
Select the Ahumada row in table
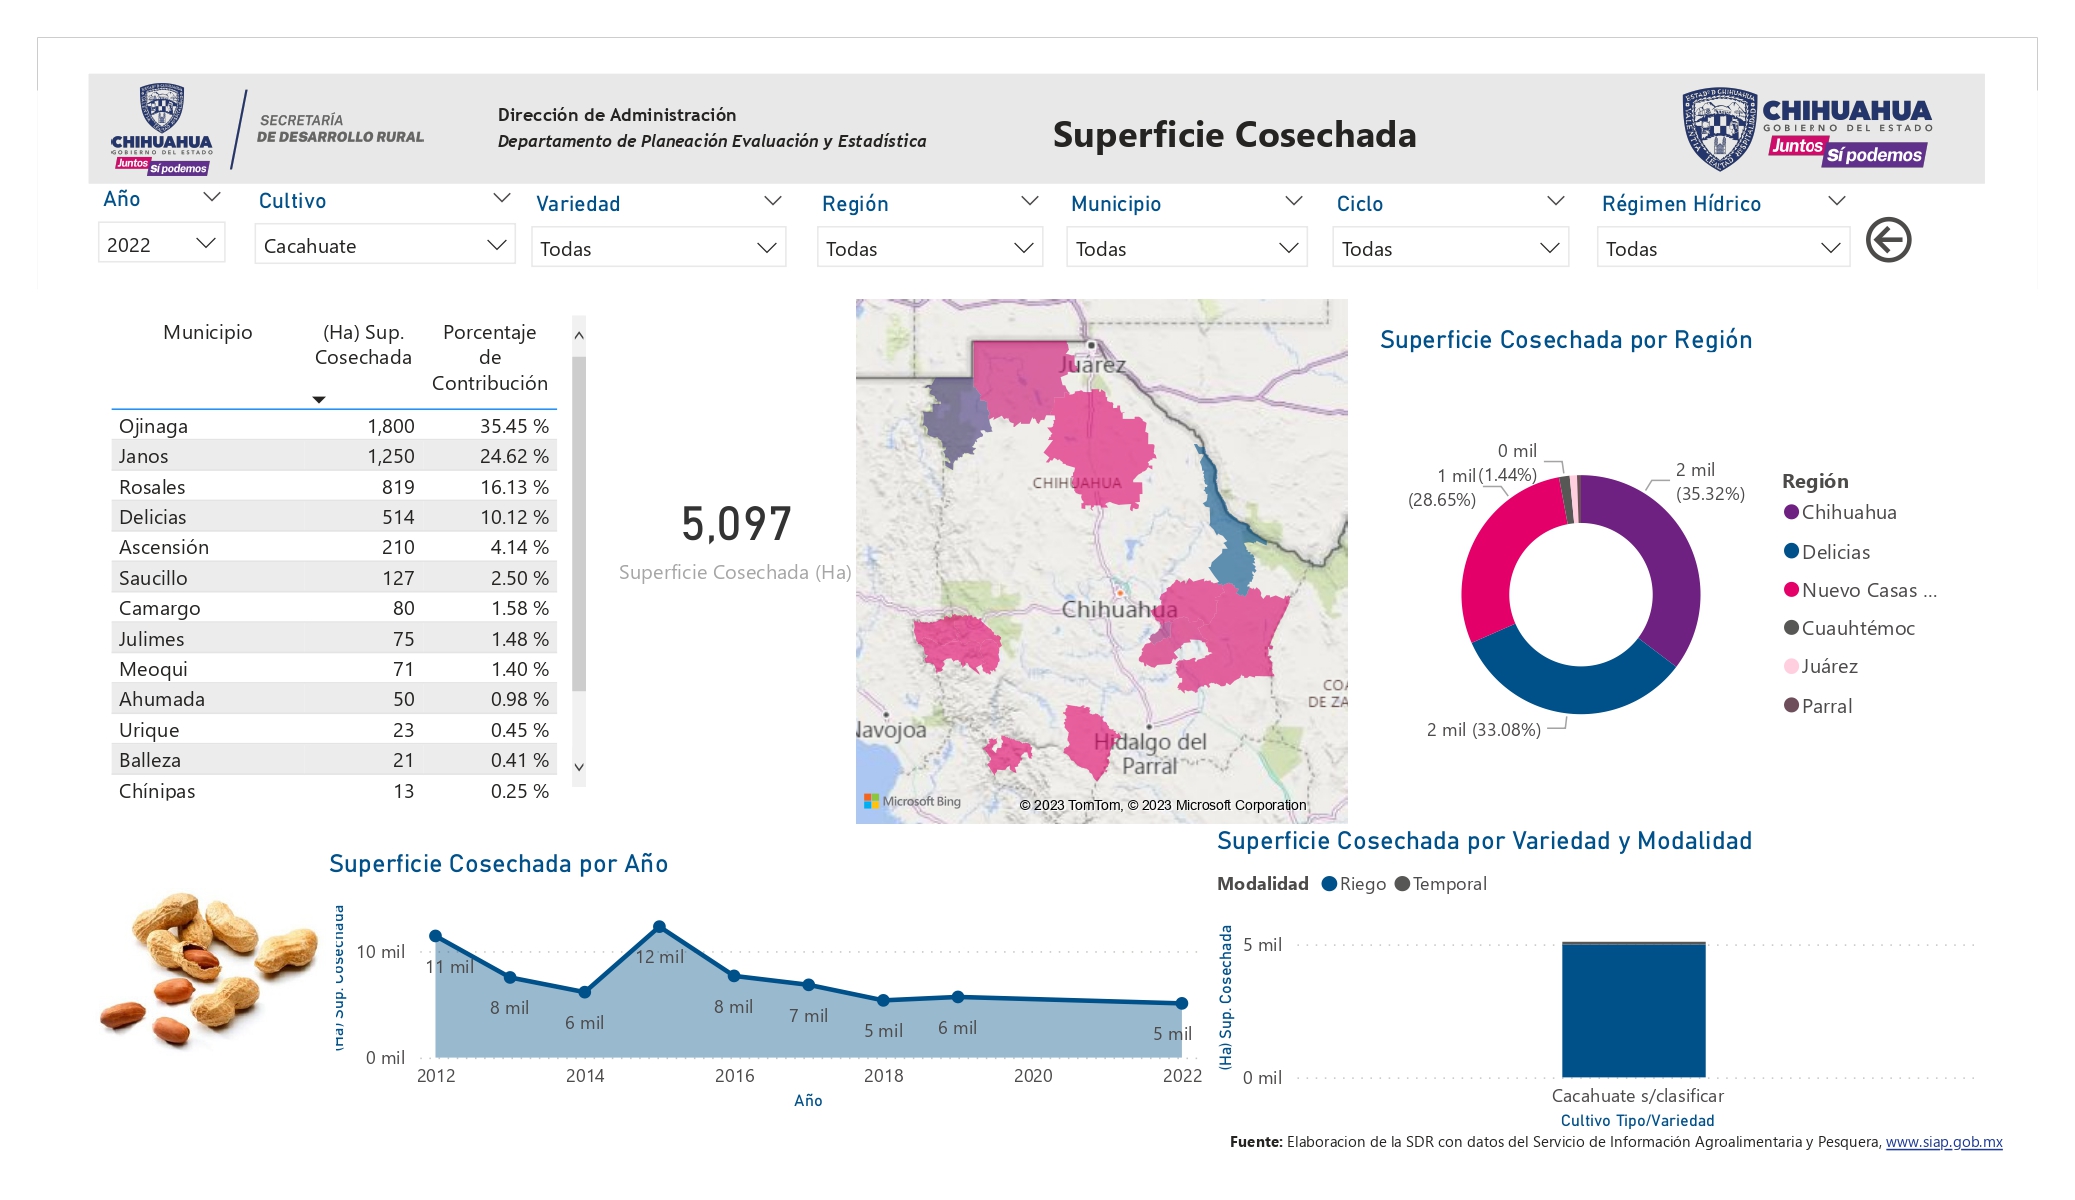coord(334,699)
